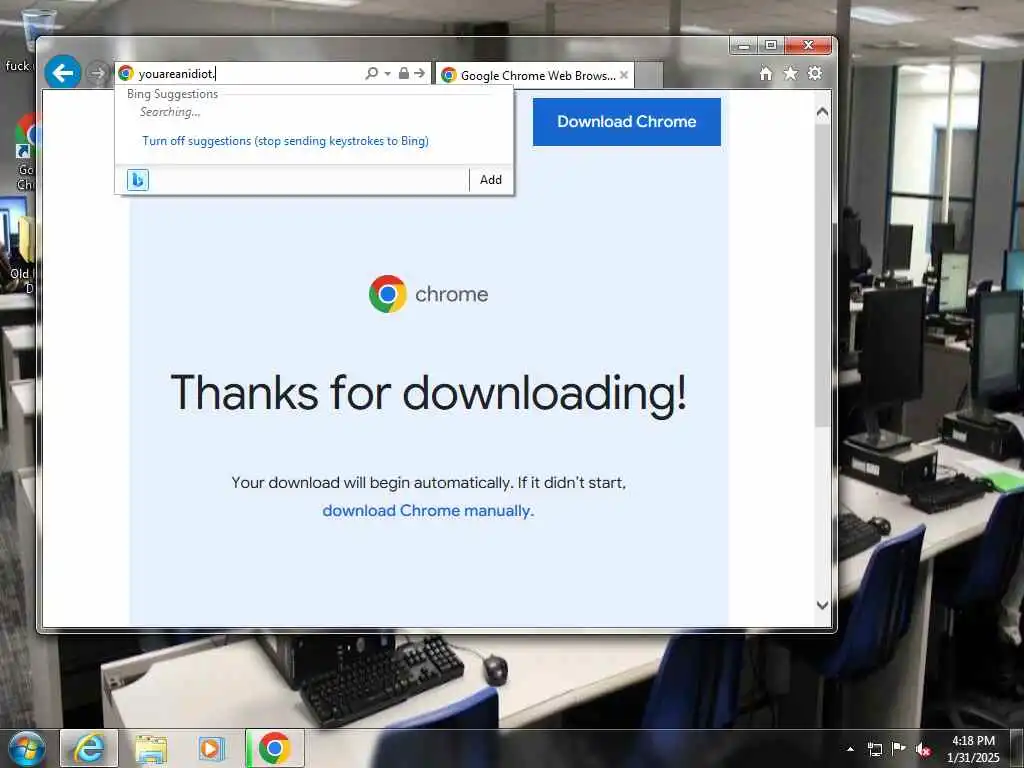Screen dimensions: 1024x768
Task: Open File Explorer from taskbar
Action: 151,748
